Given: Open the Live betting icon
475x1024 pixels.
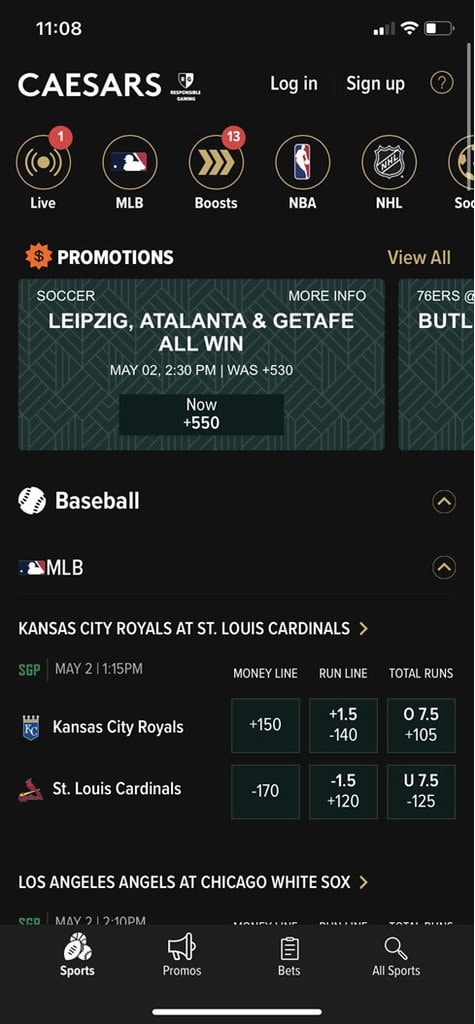Looking at the screenshot, I should click(43, 163).
